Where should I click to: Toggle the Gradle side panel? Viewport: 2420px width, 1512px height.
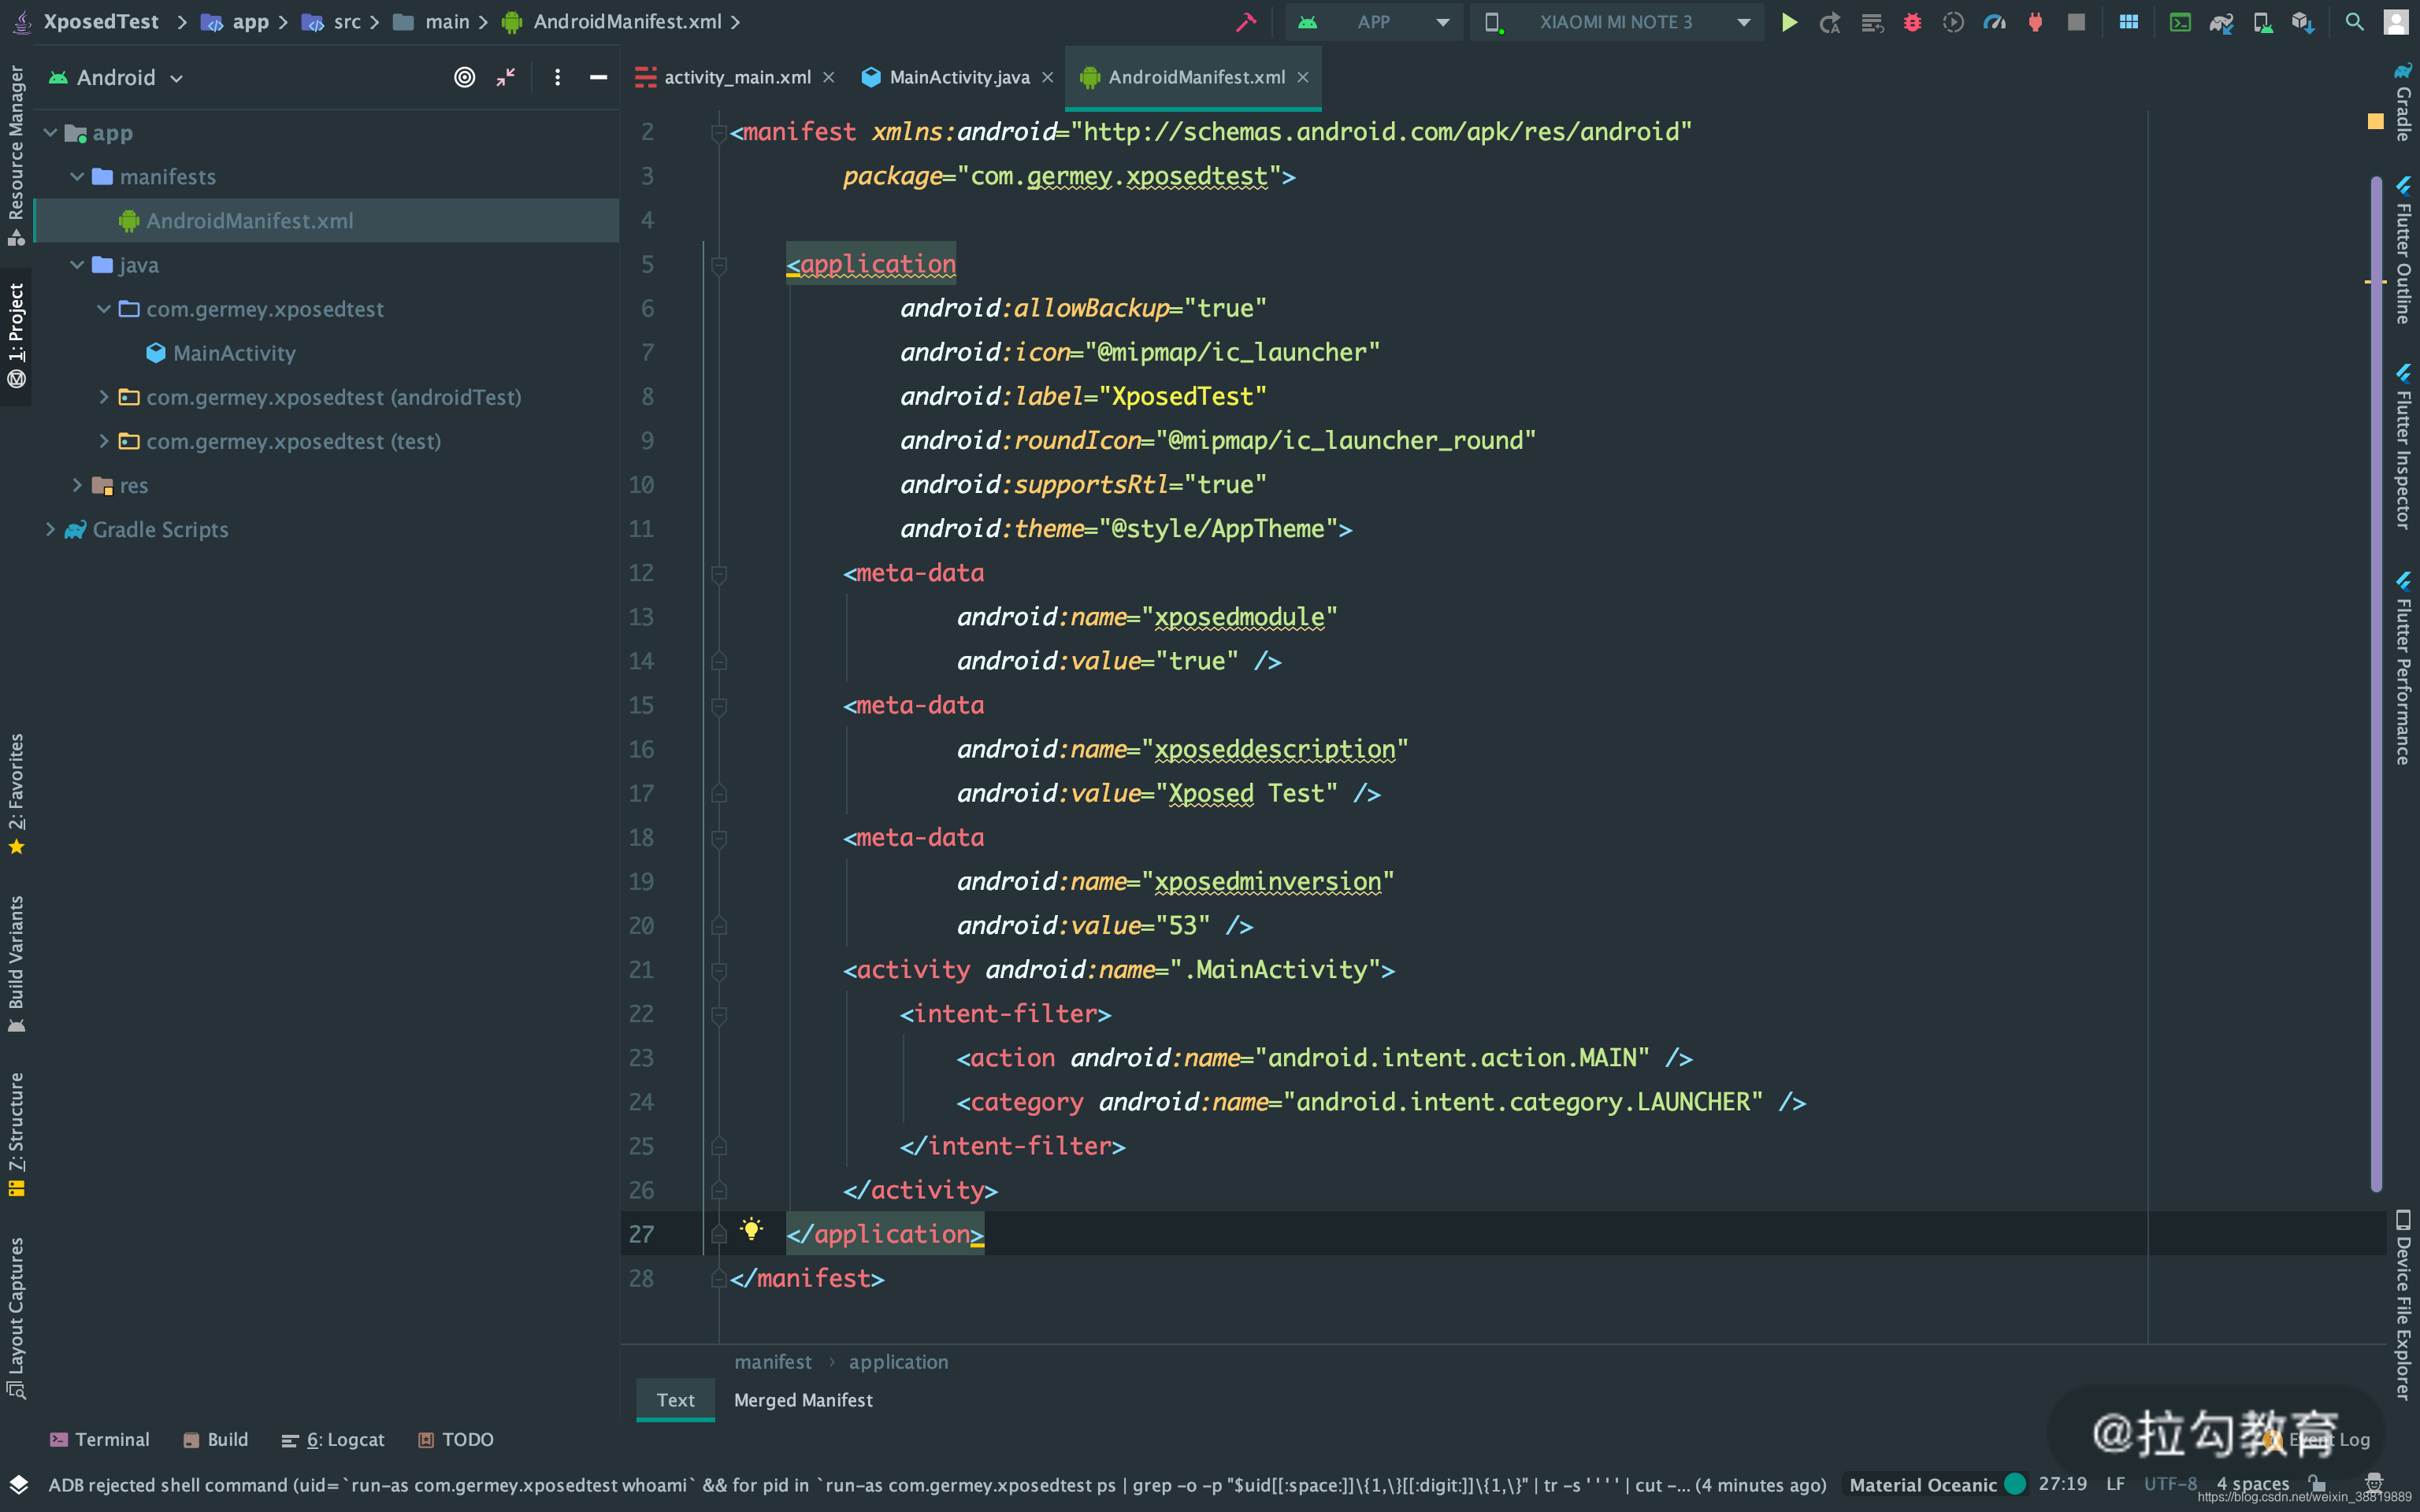[x=2403, y=101]
